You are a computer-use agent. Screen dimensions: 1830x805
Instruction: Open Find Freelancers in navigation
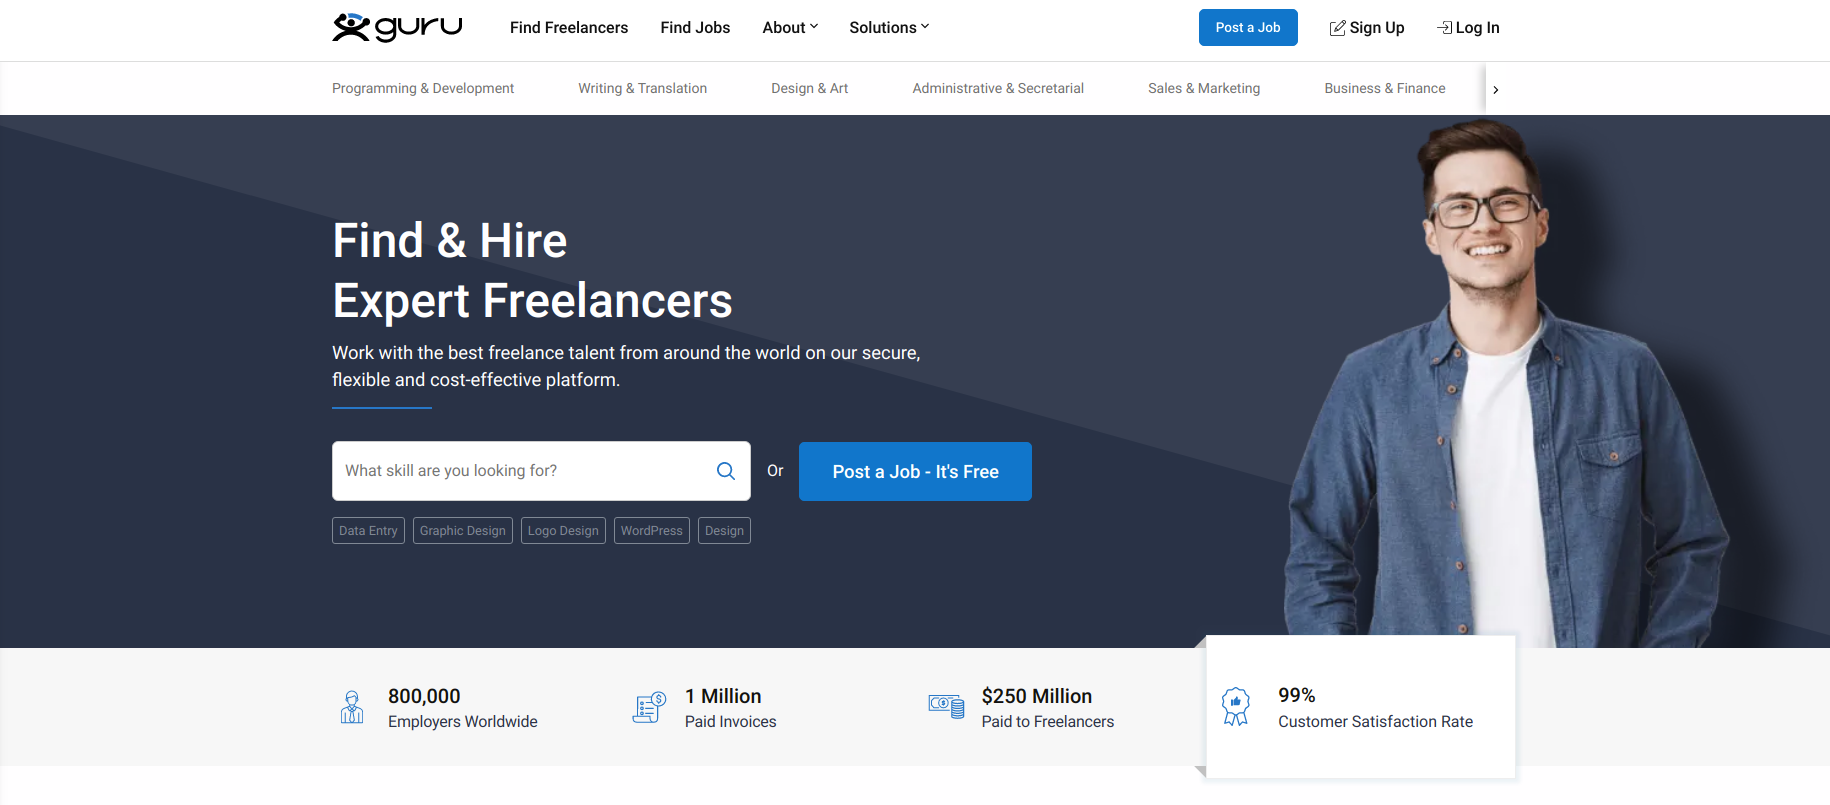tap(569, 28)
